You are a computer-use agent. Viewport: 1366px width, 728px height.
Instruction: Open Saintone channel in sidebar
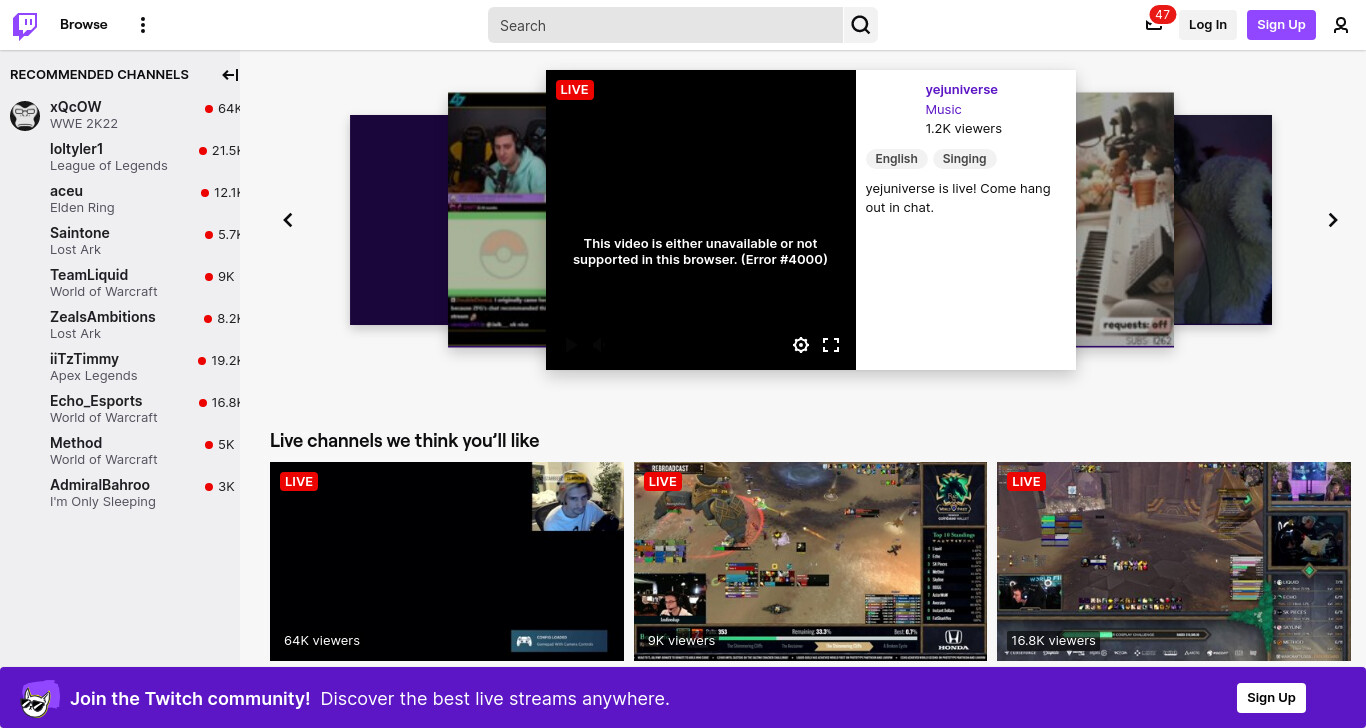click(x=120, y=241)
